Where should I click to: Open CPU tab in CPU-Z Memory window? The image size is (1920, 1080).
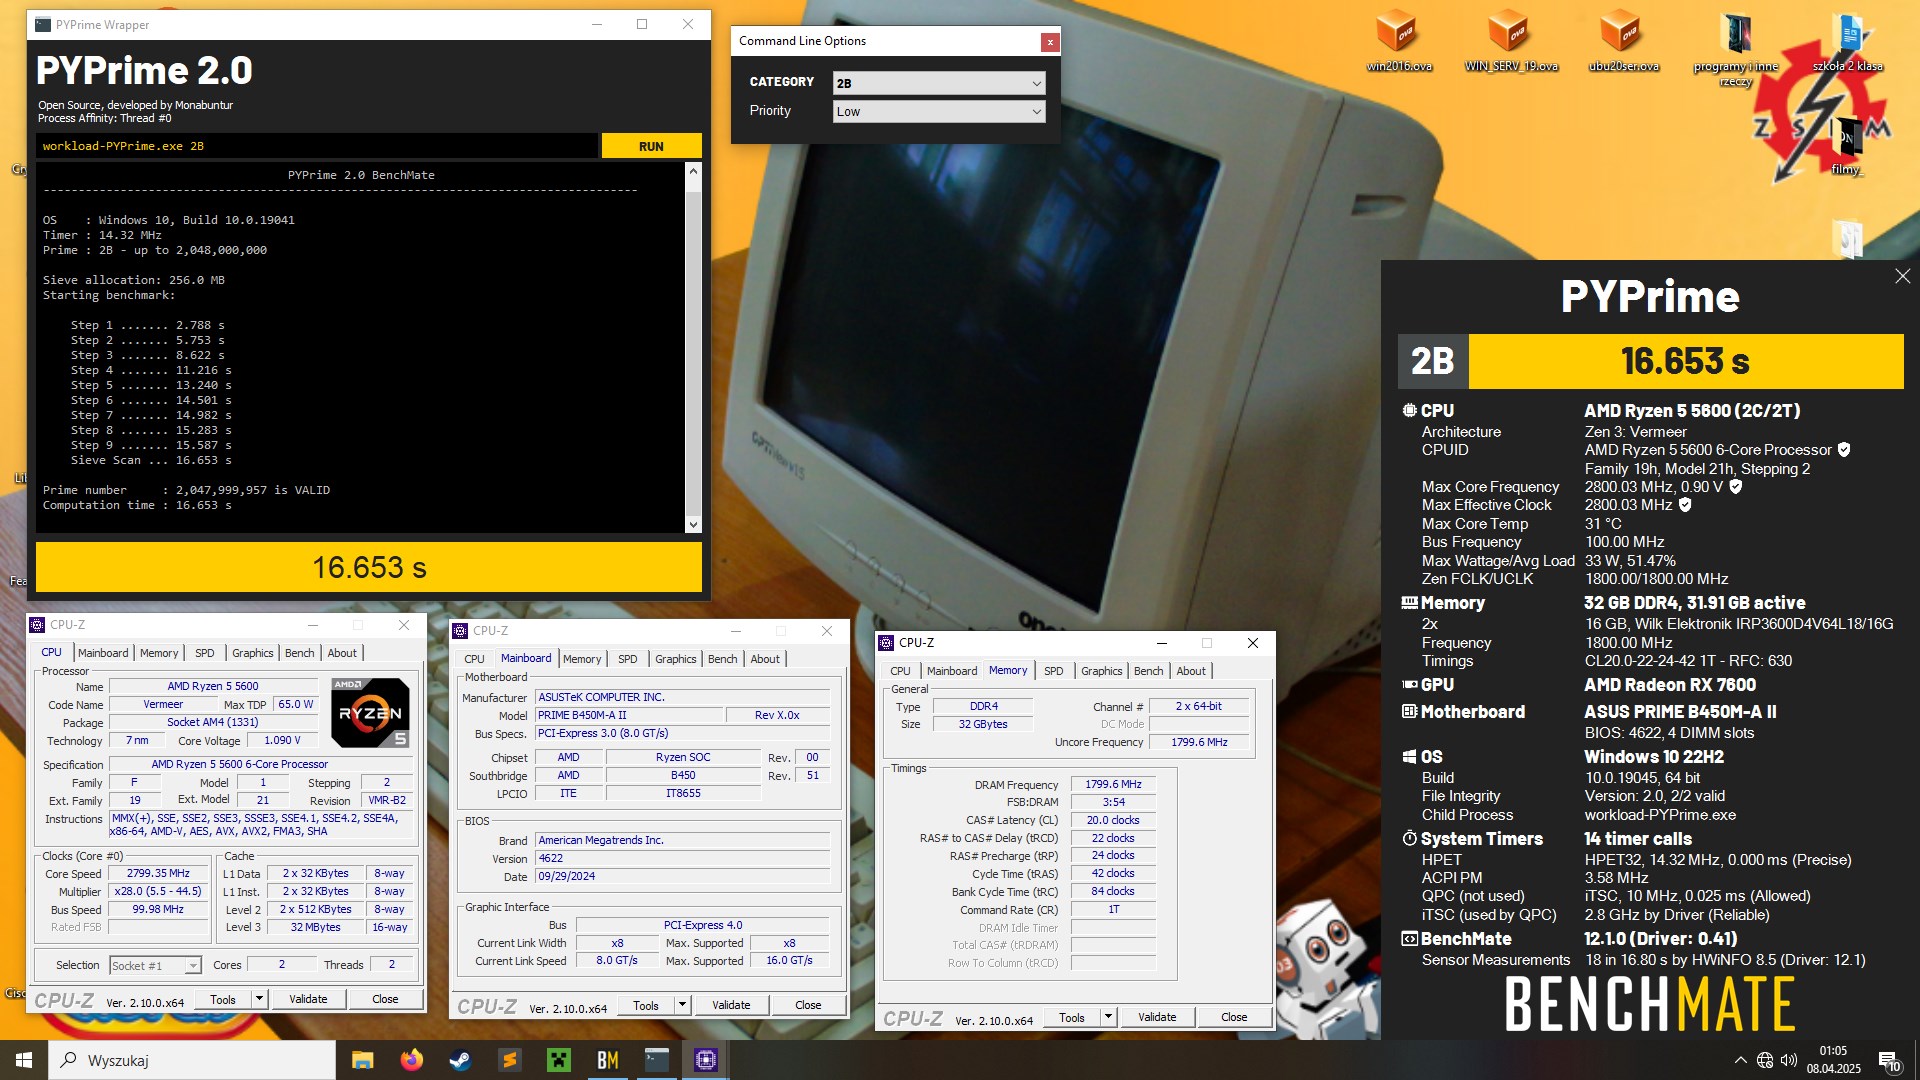900,671
